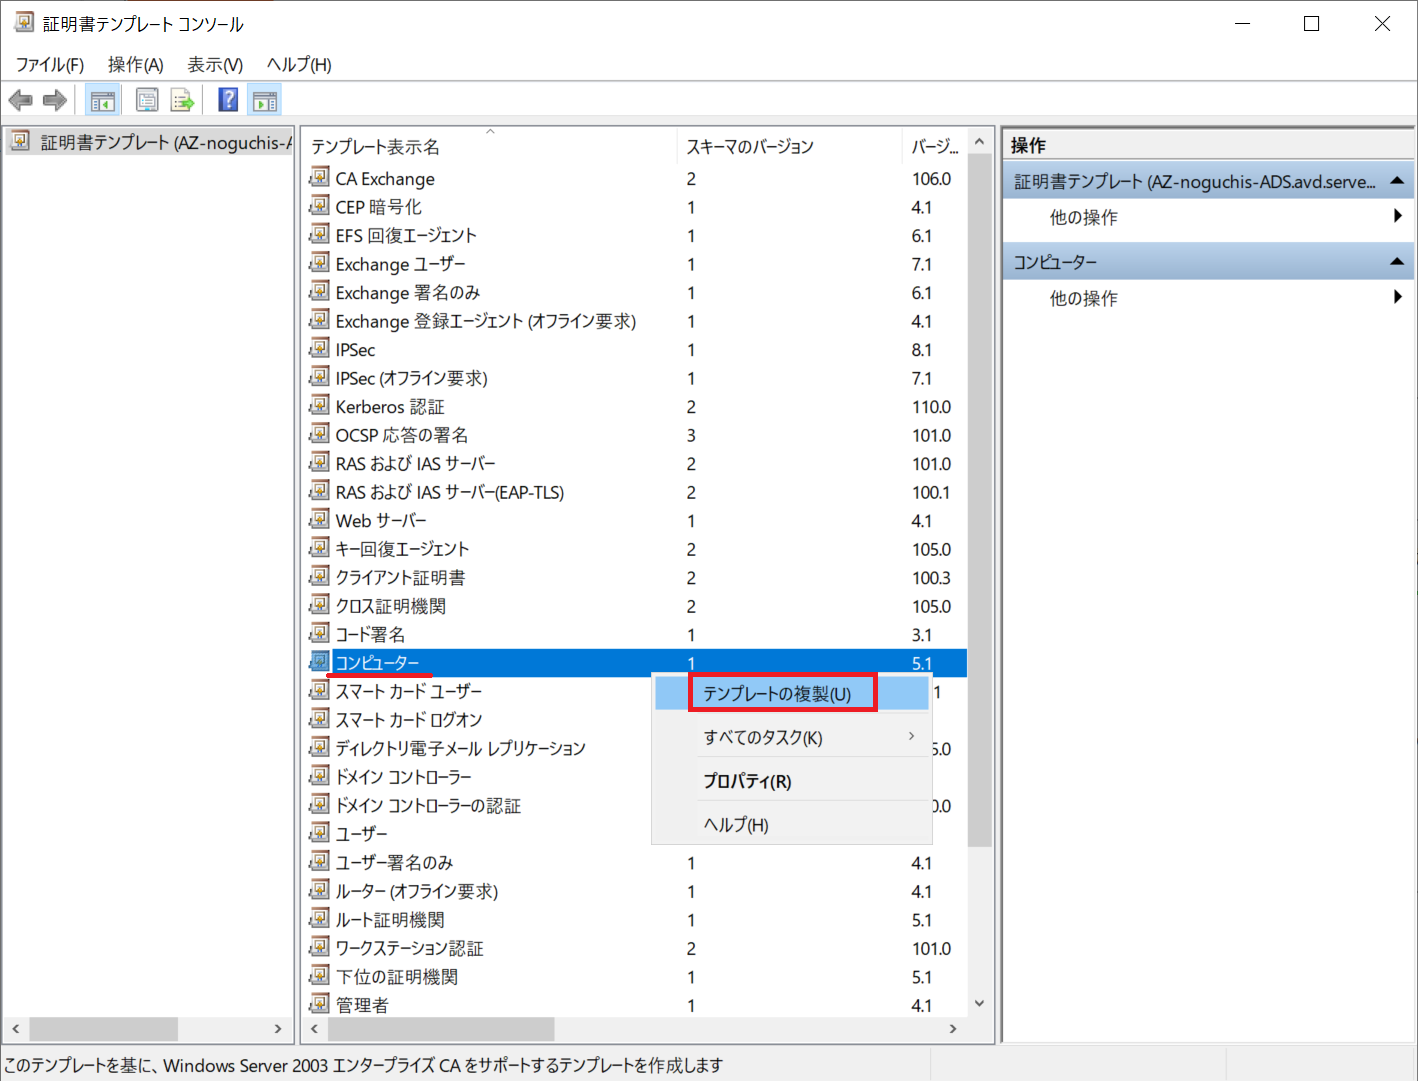Click the OCSP 応答の署名 template icon
This screenshot has height=1081, width=1418.
tap(319, 434)
